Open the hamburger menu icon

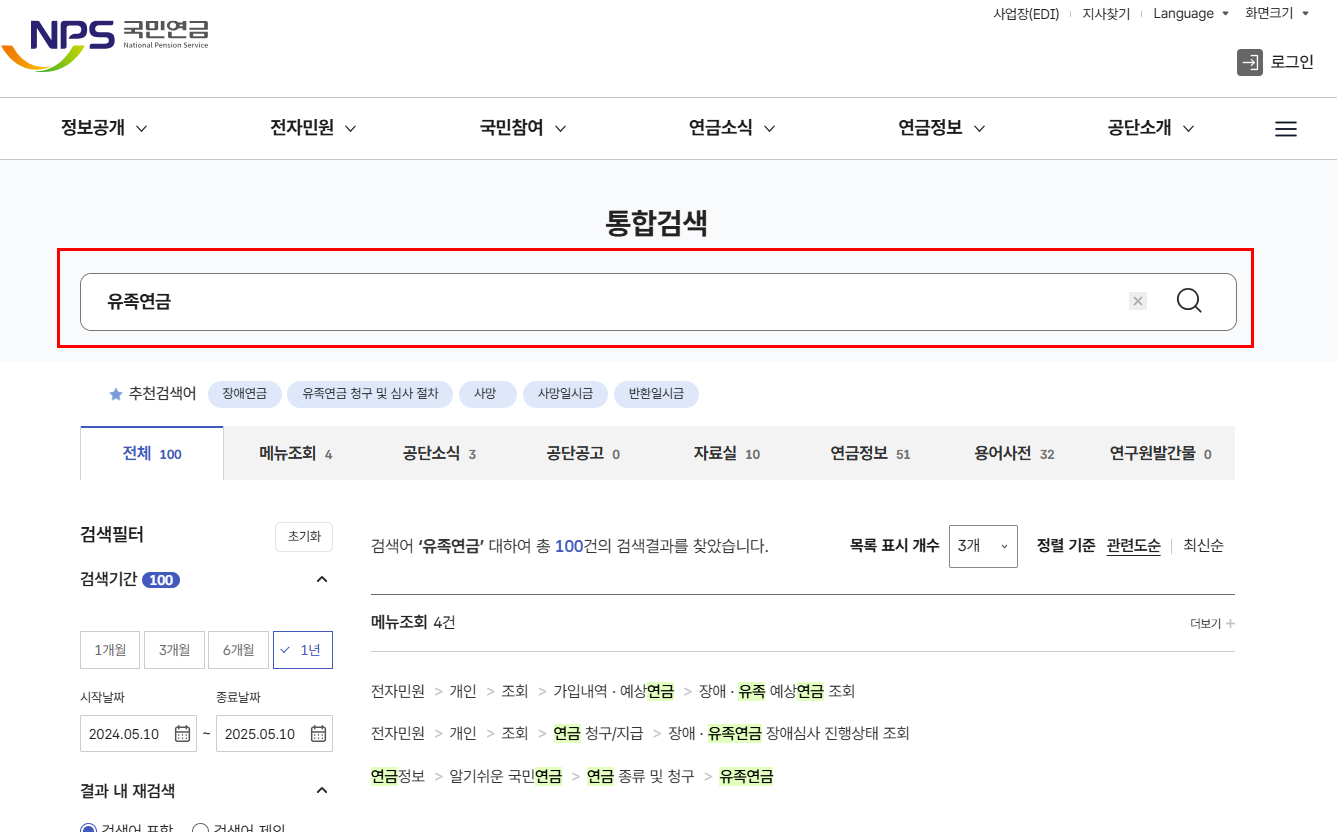[x=1286, y=128]
